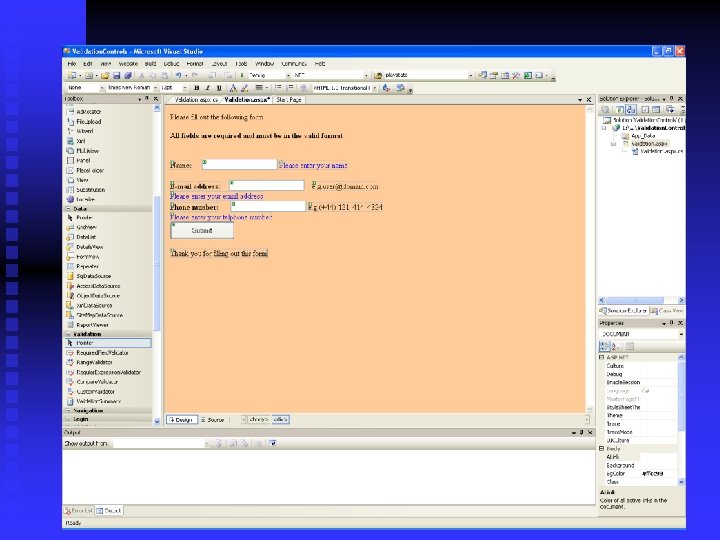Screen dimensions: 720x540
Task: Expand the Login toolbox section
Action: pyautogui.click(x=68, y=419)
